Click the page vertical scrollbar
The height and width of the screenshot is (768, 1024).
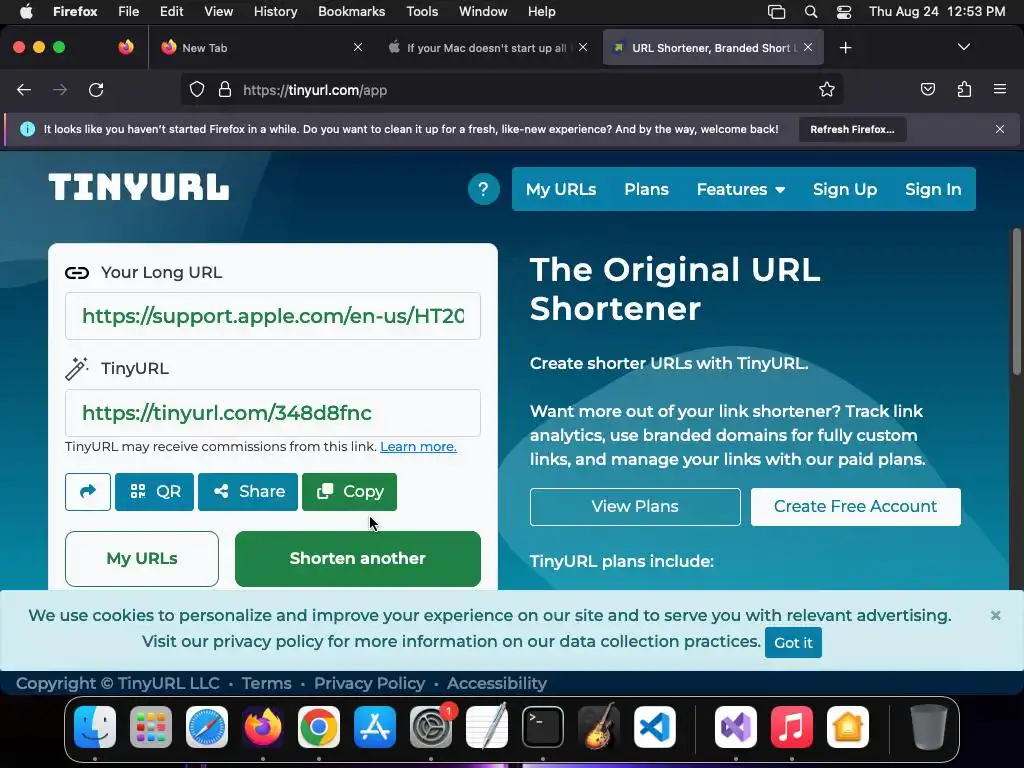(x=1016, y=302)
